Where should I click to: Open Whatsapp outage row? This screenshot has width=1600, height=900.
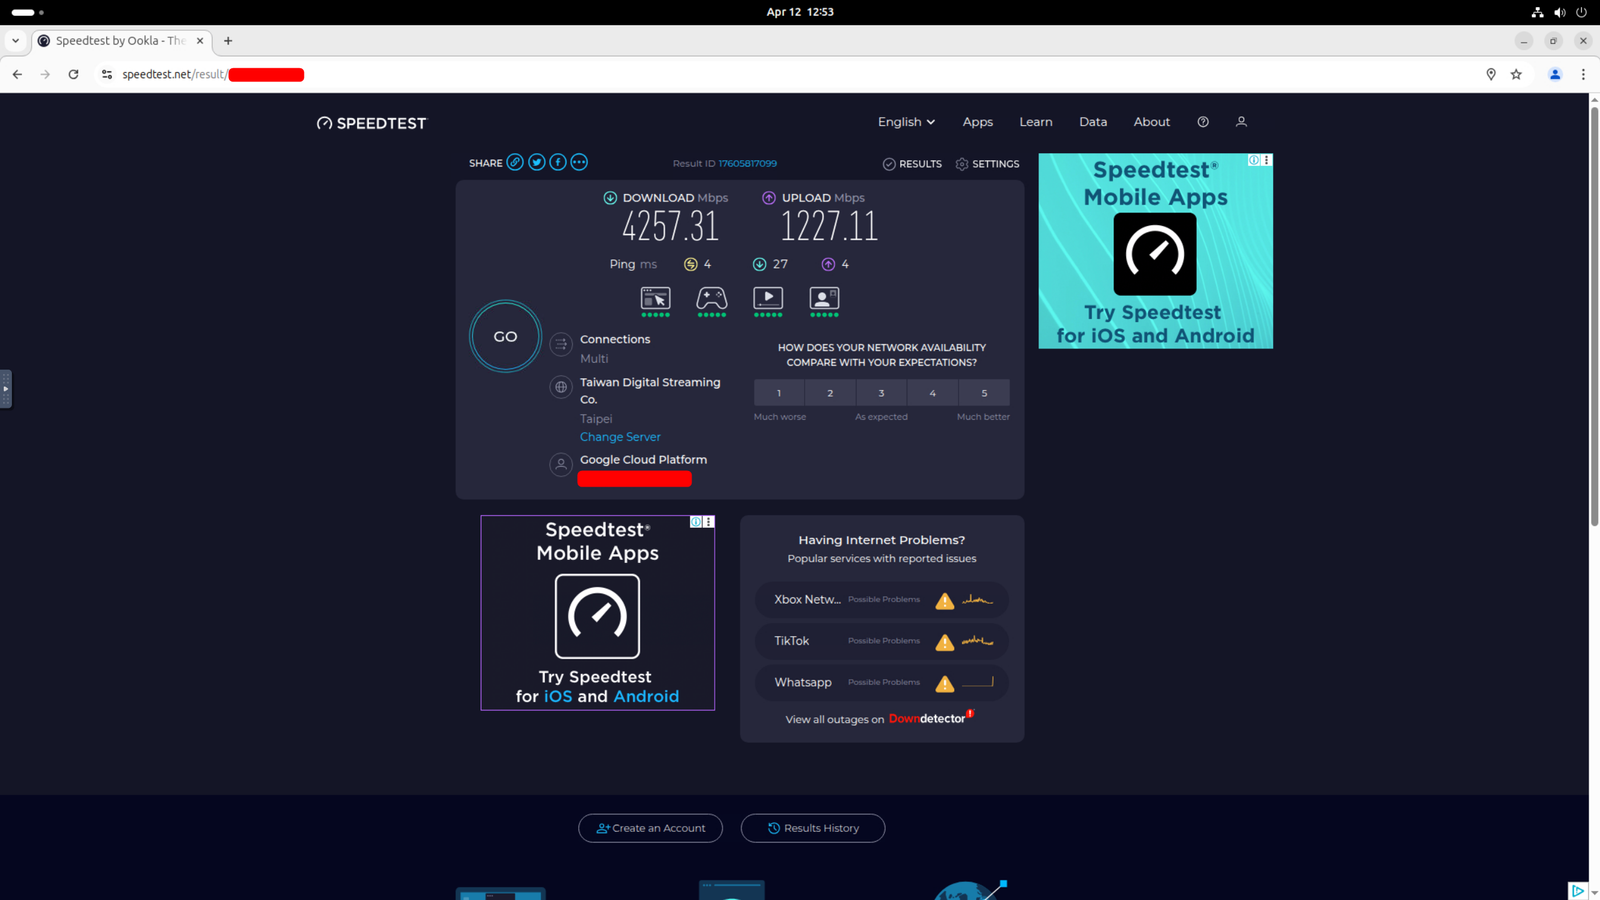[881, 683]
